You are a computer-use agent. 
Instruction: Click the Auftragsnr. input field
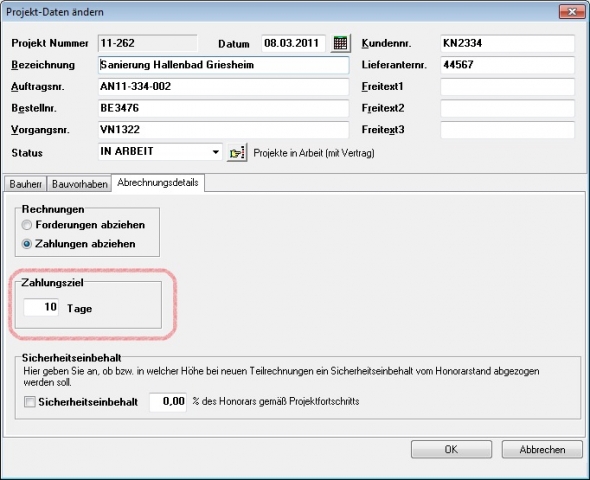[224, 87]
